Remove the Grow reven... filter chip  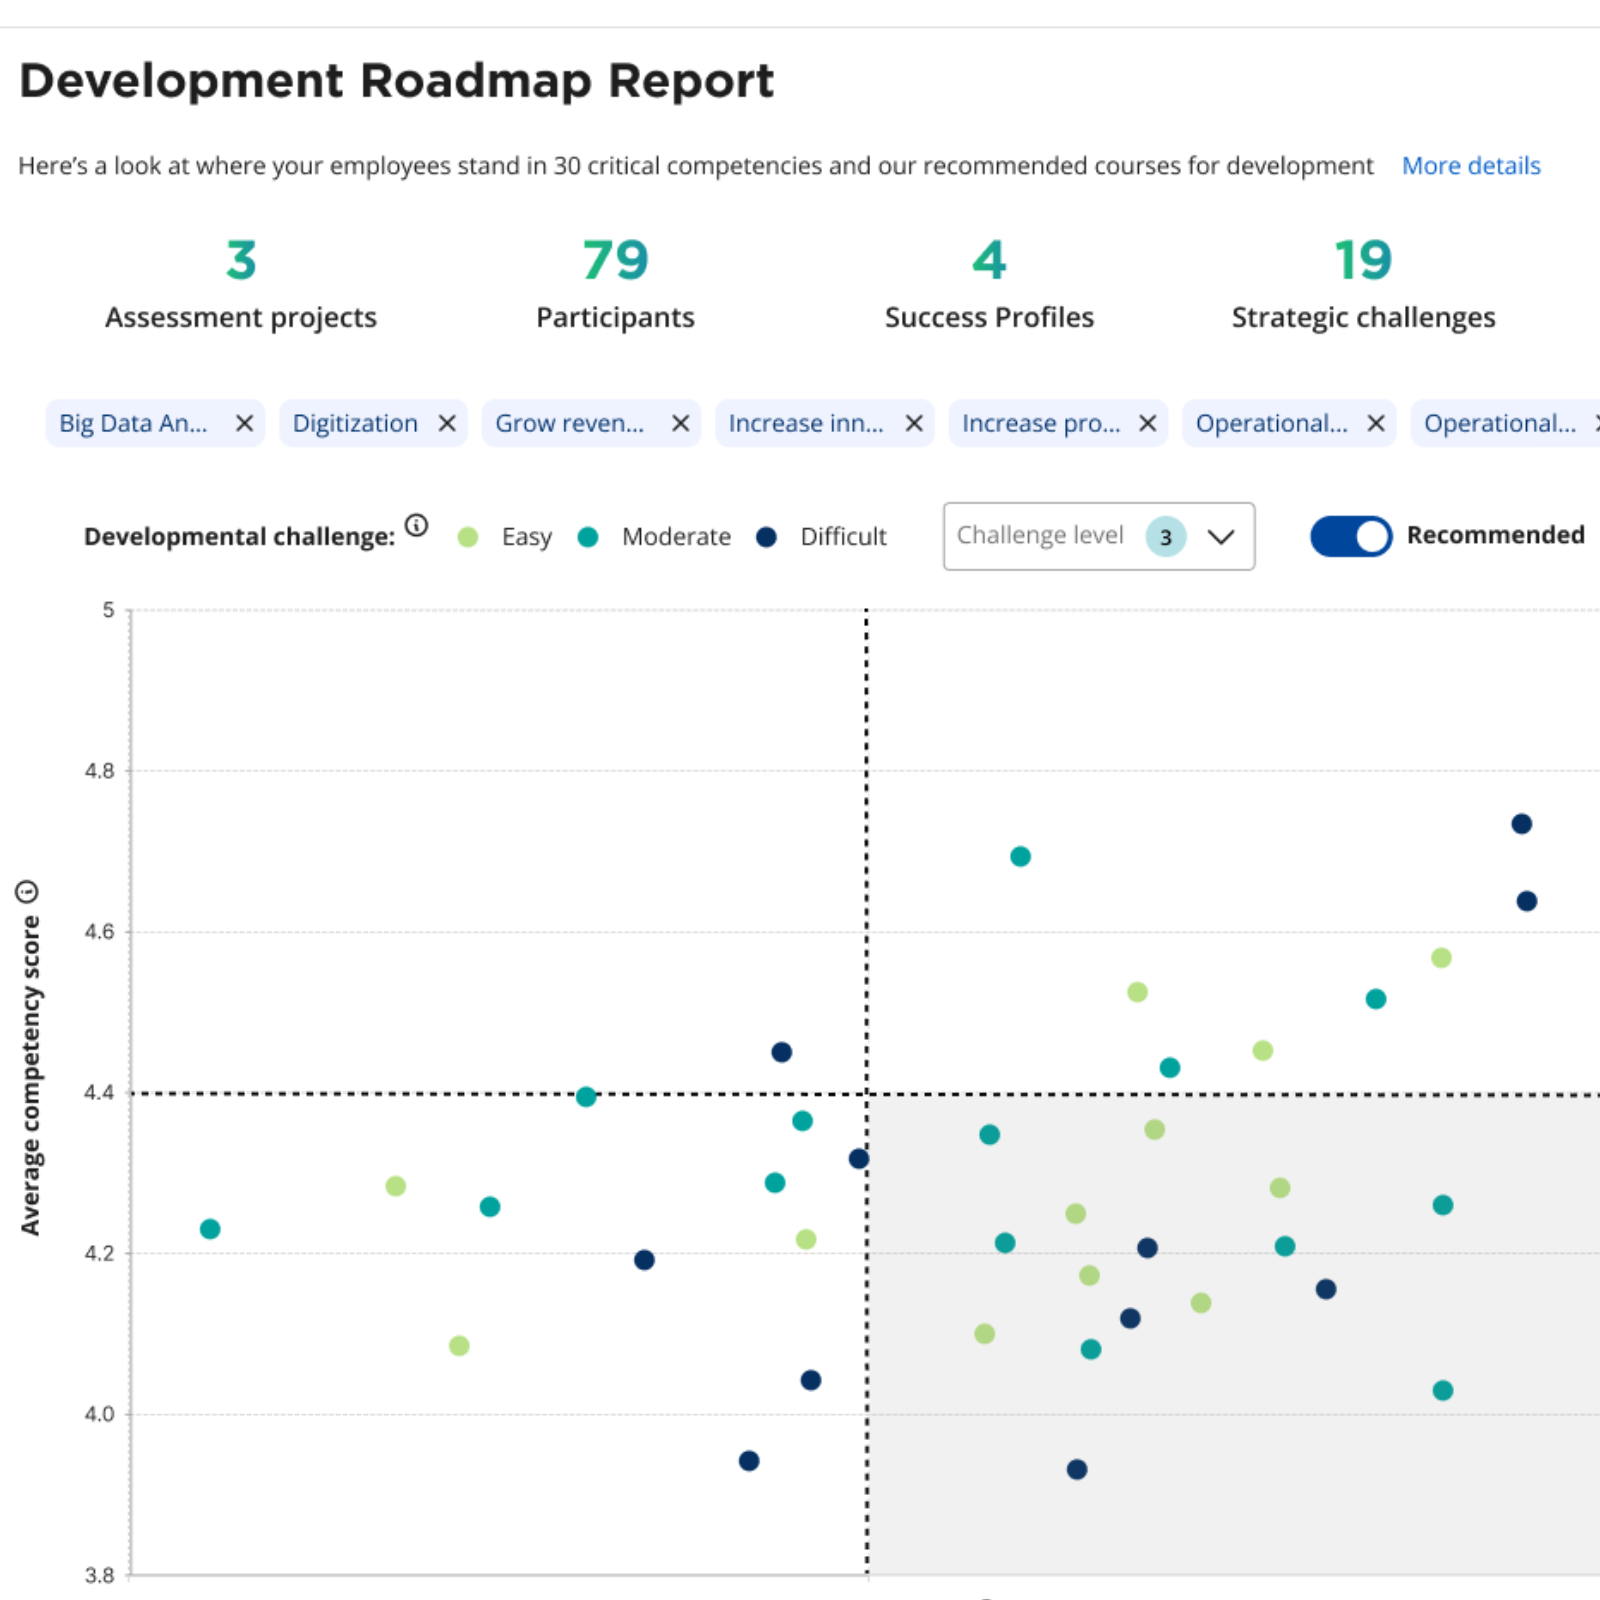[x=680, y=424]
